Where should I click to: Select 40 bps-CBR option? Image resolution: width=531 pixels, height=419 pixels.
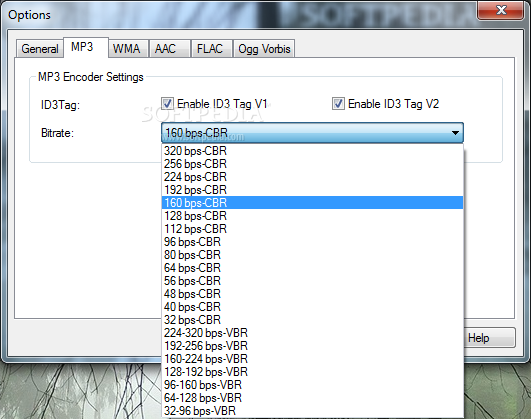tap(312, 307)
